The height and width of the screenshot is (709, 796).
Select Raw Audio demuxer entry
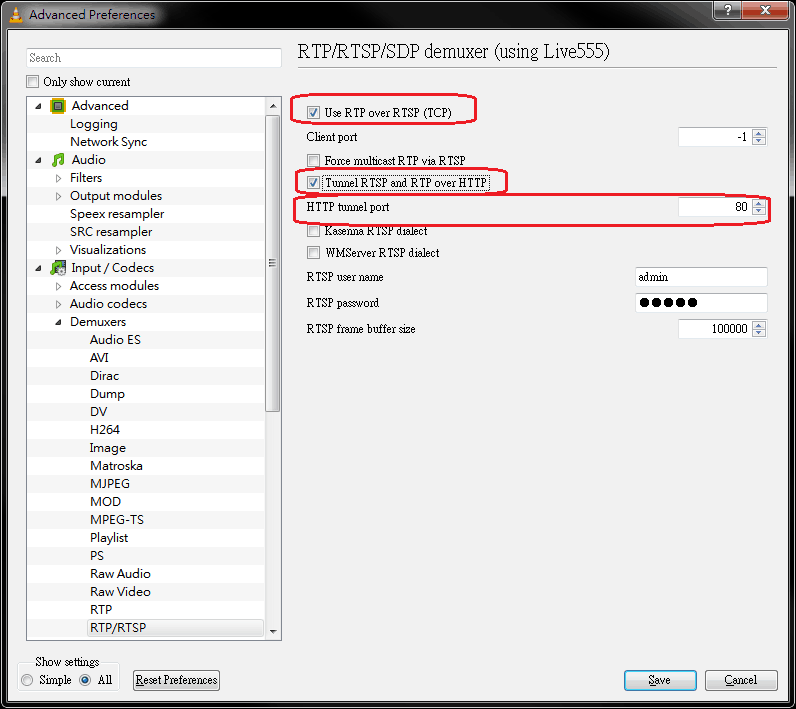click(x=120, y=573)
